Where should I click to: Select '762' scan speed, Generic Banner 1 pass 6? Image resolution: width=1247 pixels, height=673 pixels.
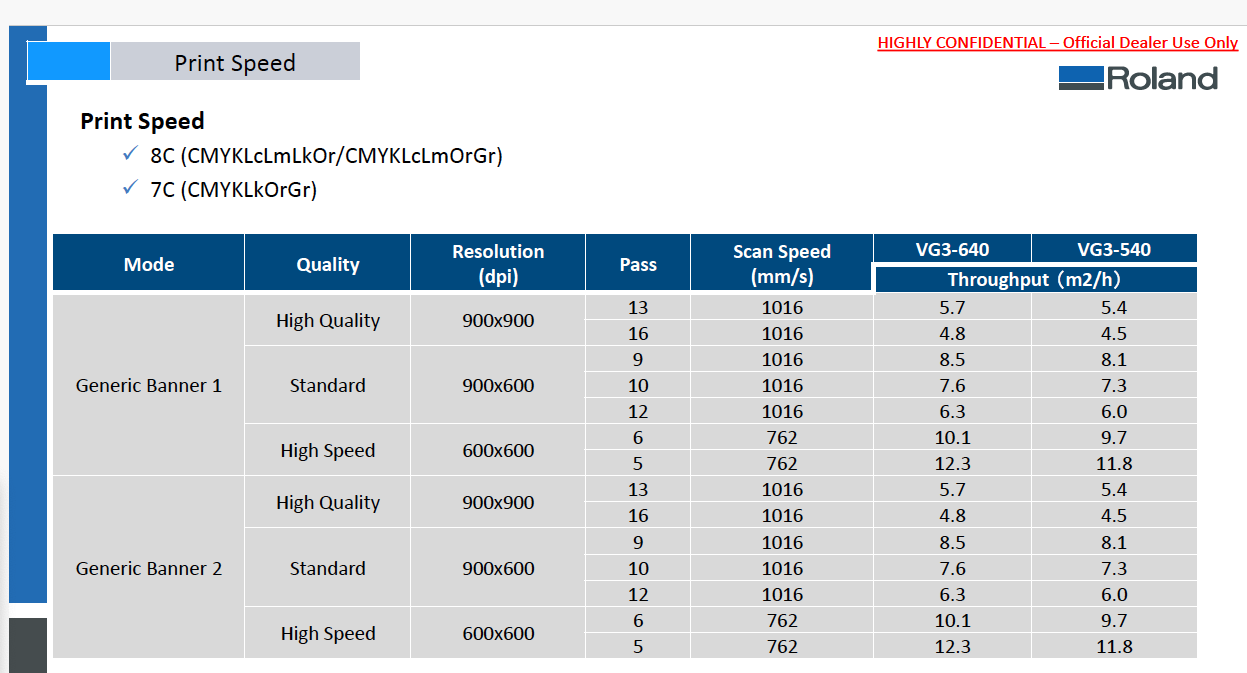point(782,437)
